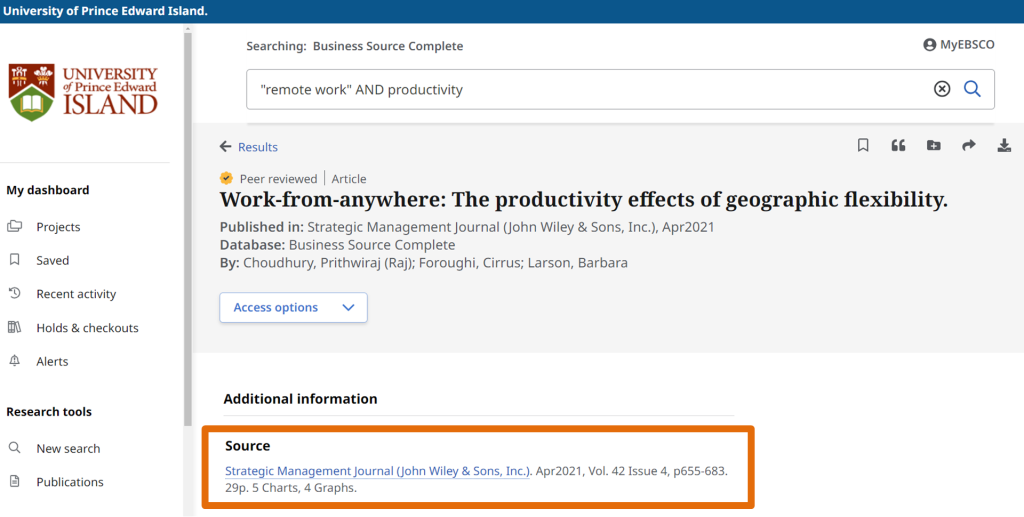Click the Holds & checkouts books icon

tap(14, 327)
